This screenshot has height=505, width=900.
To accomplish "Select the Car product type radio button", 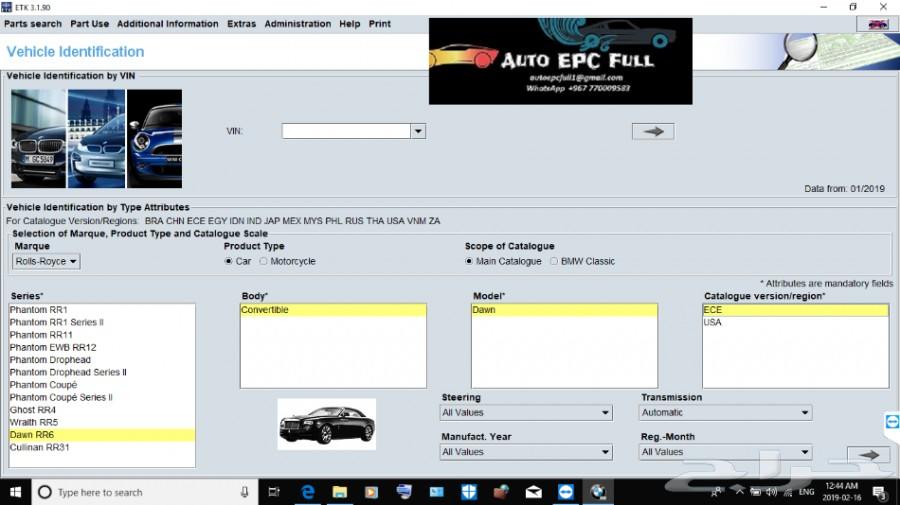I will (228, 261).
